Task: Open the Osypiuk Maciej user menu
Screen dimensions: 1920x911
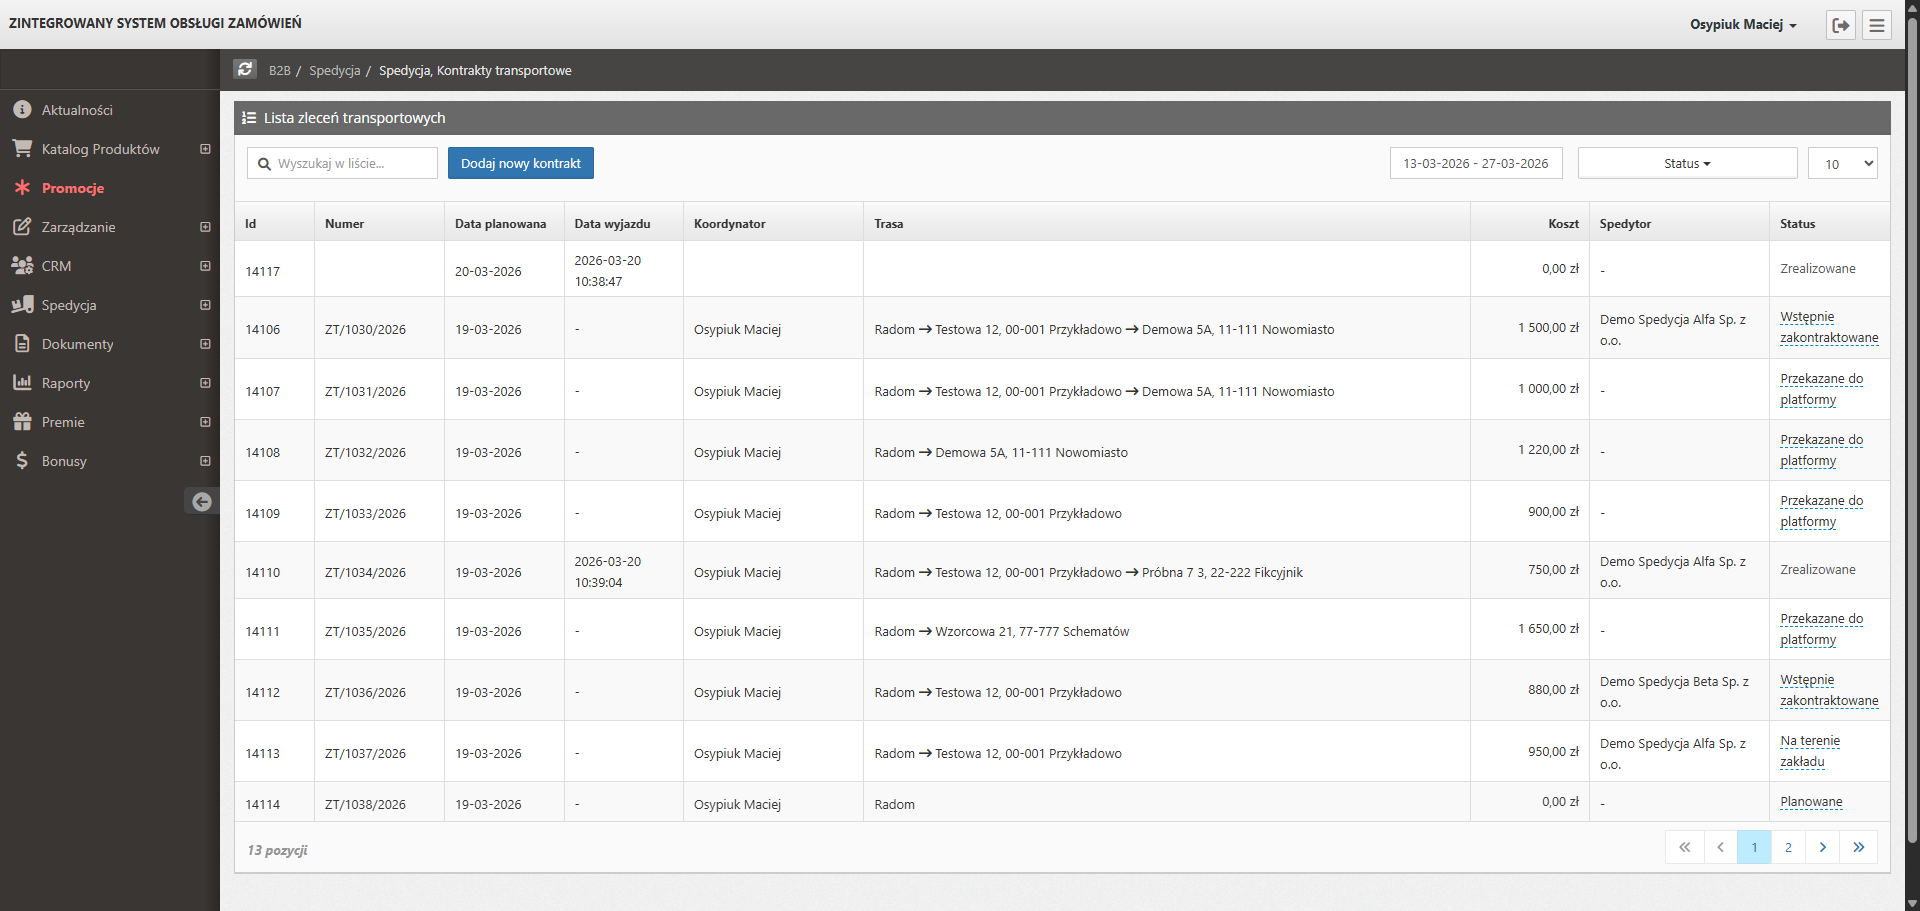Action: (1743, 25)
